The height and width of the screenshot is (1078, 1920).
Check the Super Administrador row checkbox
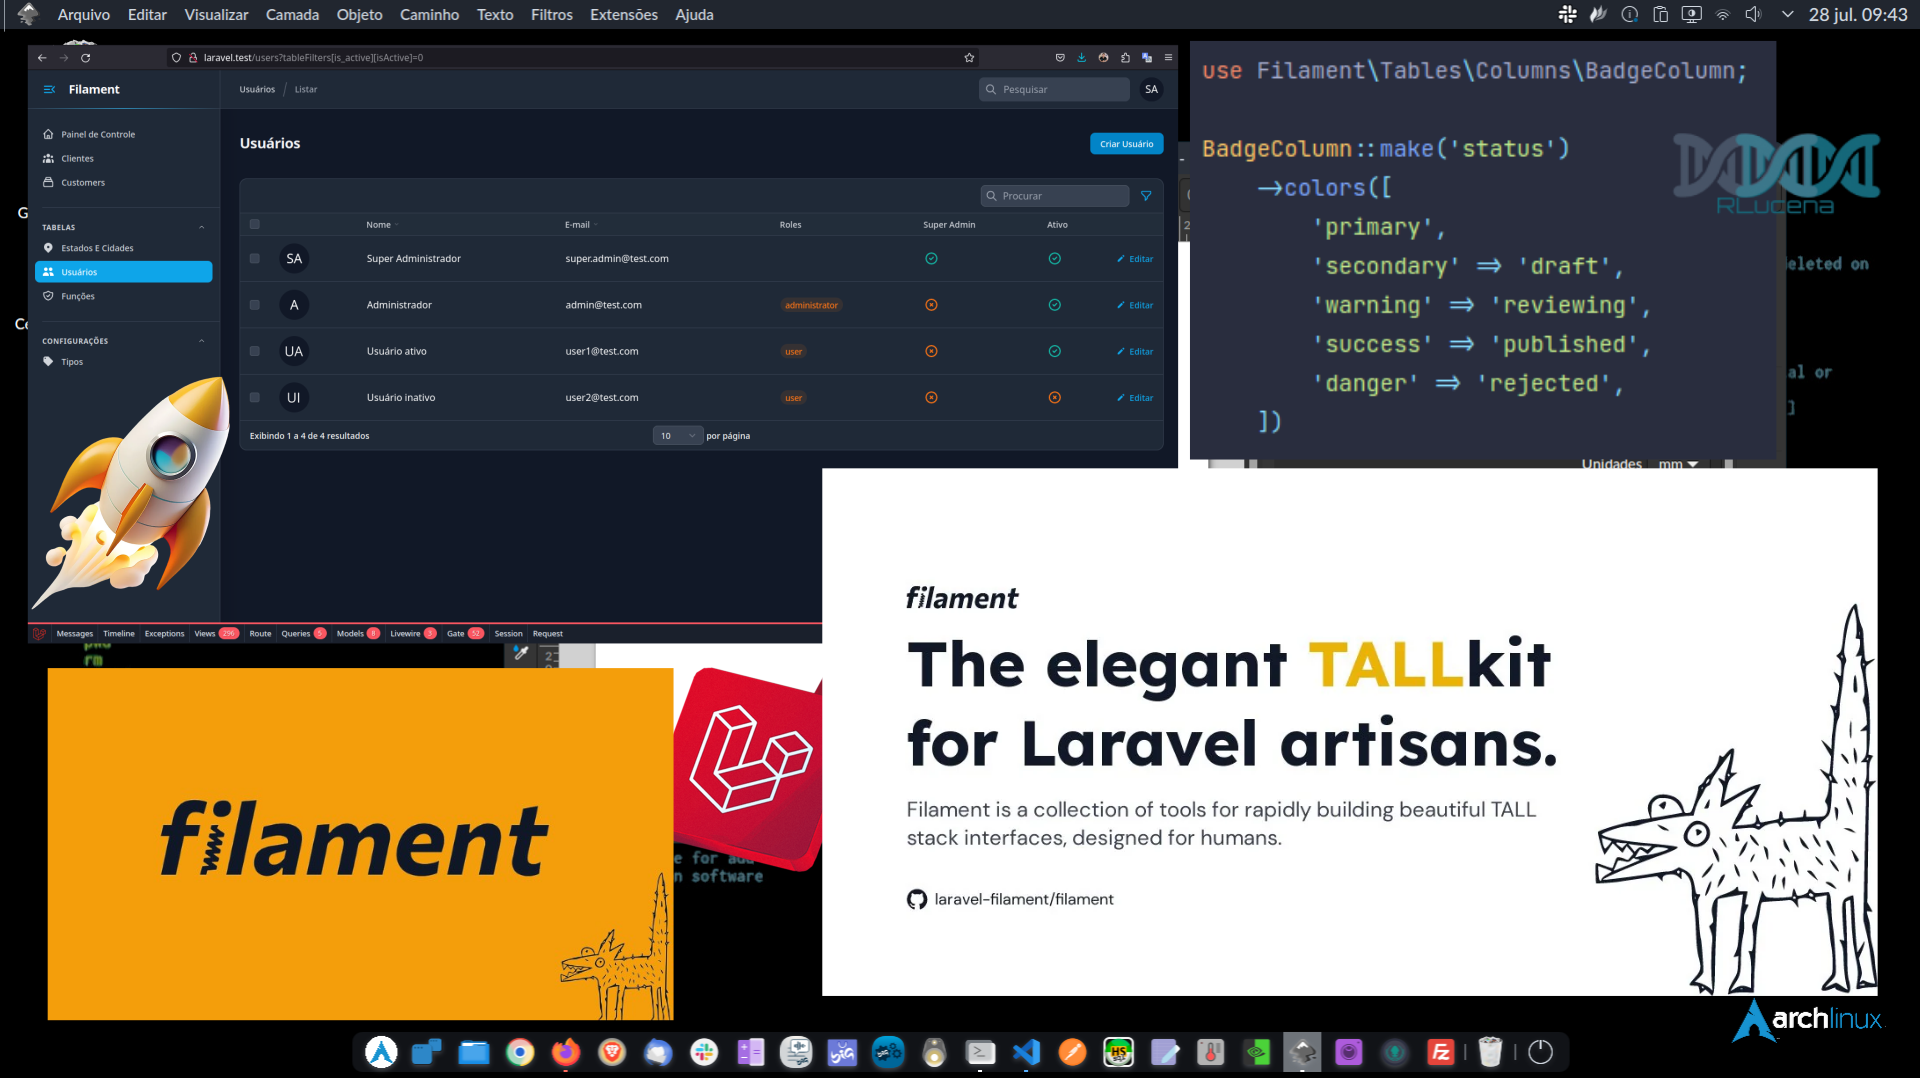coord(255,259)
